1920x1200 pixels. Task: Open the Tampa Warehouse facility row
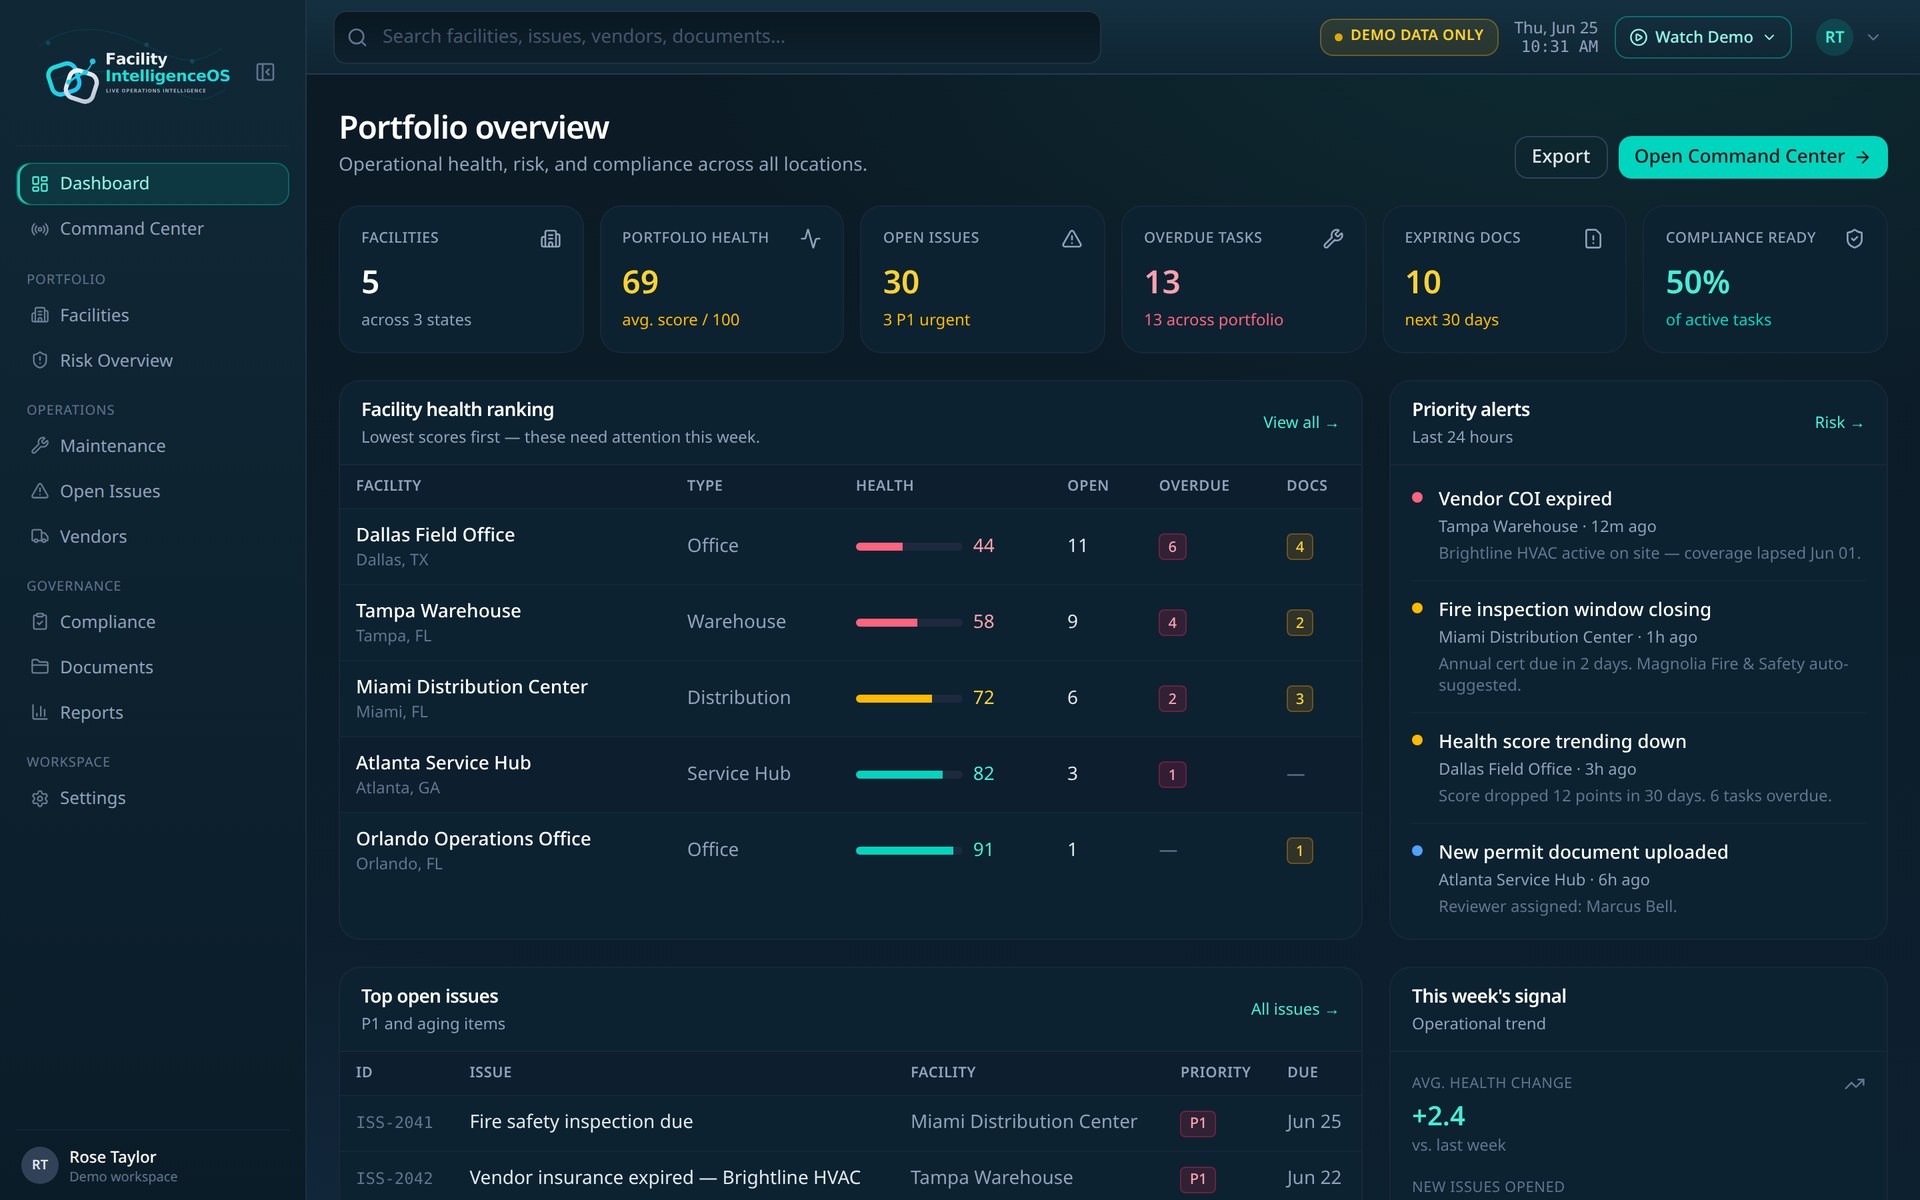(x=850, y=622)
